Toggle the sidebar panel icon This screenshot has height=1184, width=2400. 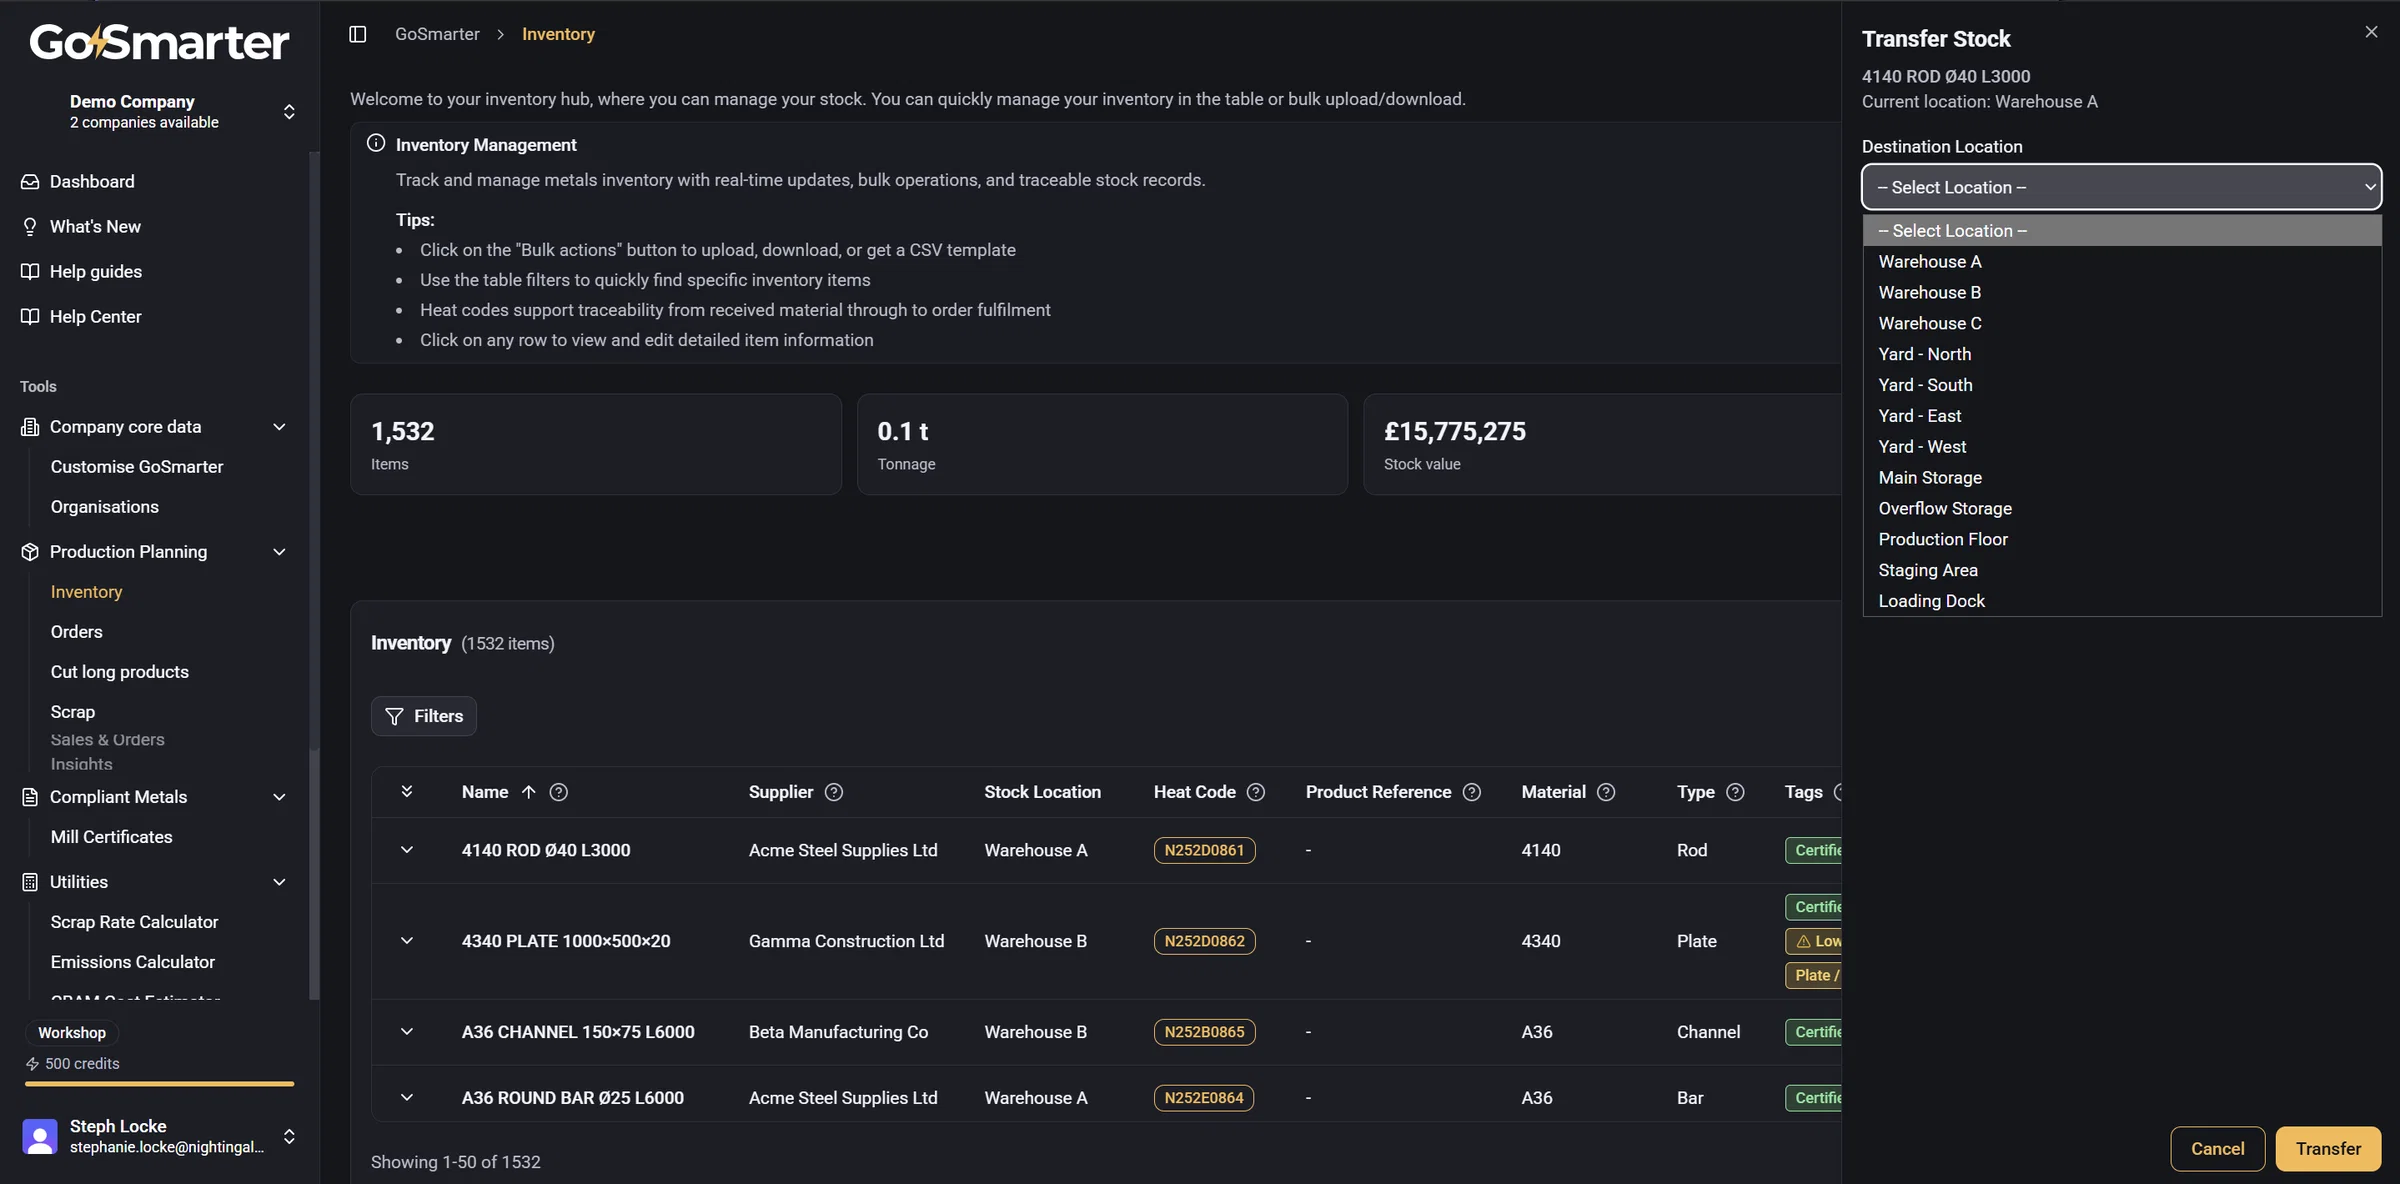pyautogui.click(x=358, y=34)
